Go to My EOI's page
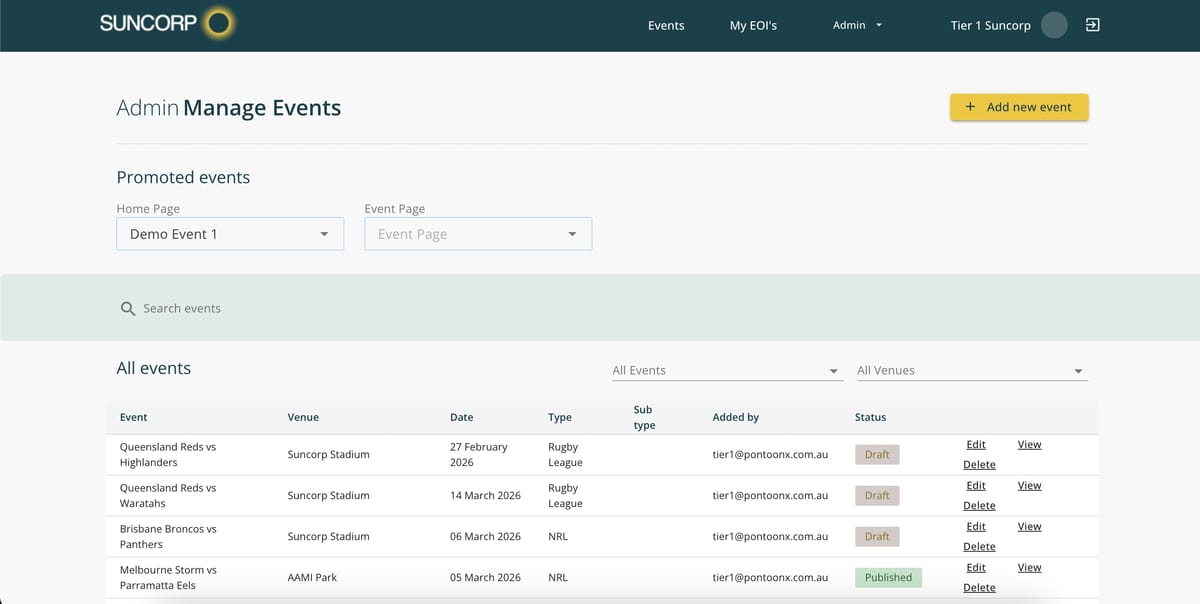The image size is (1200, 604). (x=753, y=25)
